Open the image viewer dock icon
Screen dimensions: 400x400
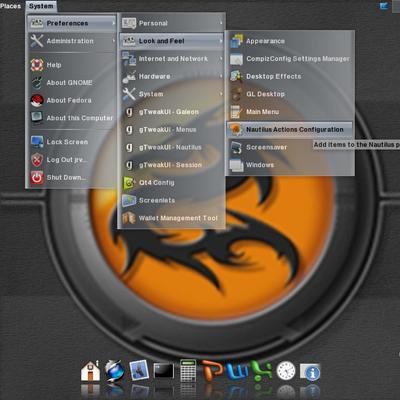[139, 370]
